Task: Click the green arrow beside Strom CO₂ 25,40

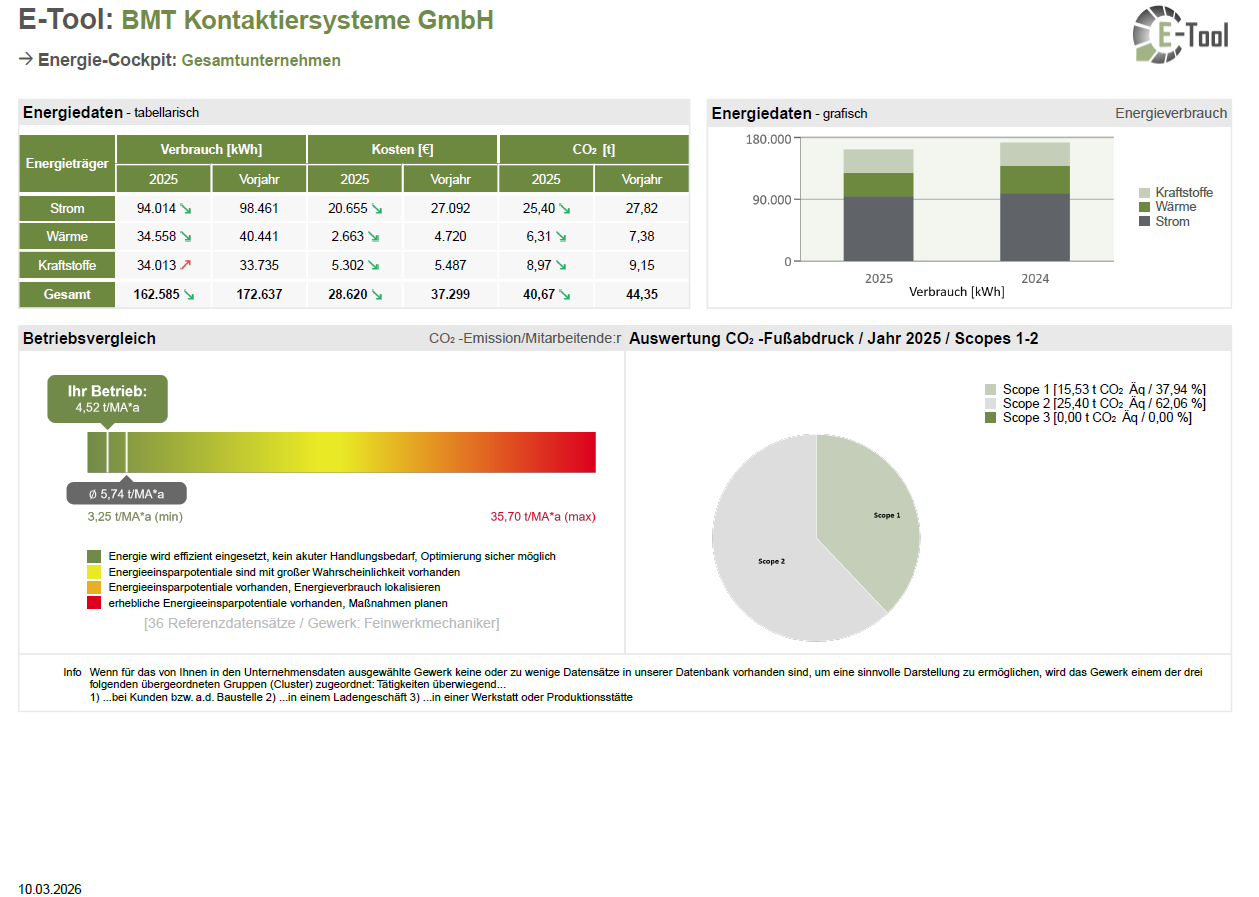Action: pos(565,209)
